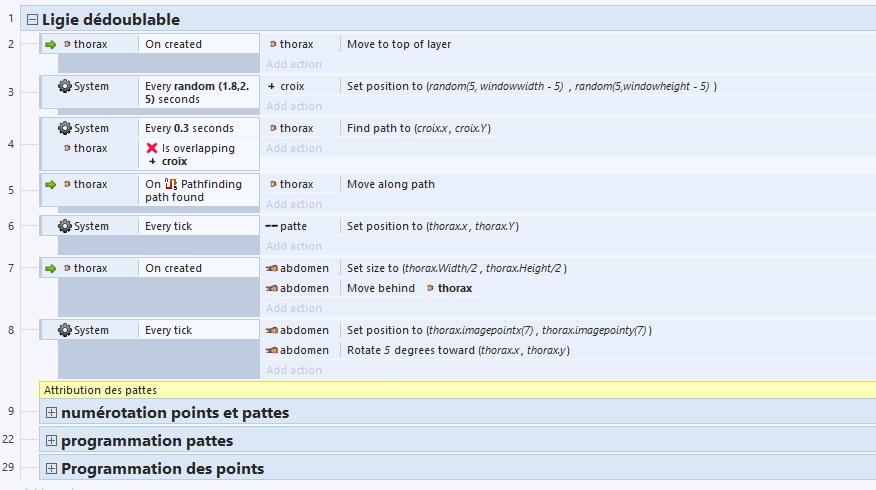Select the "Move to top of layer" action

click(x=400, y=44)
